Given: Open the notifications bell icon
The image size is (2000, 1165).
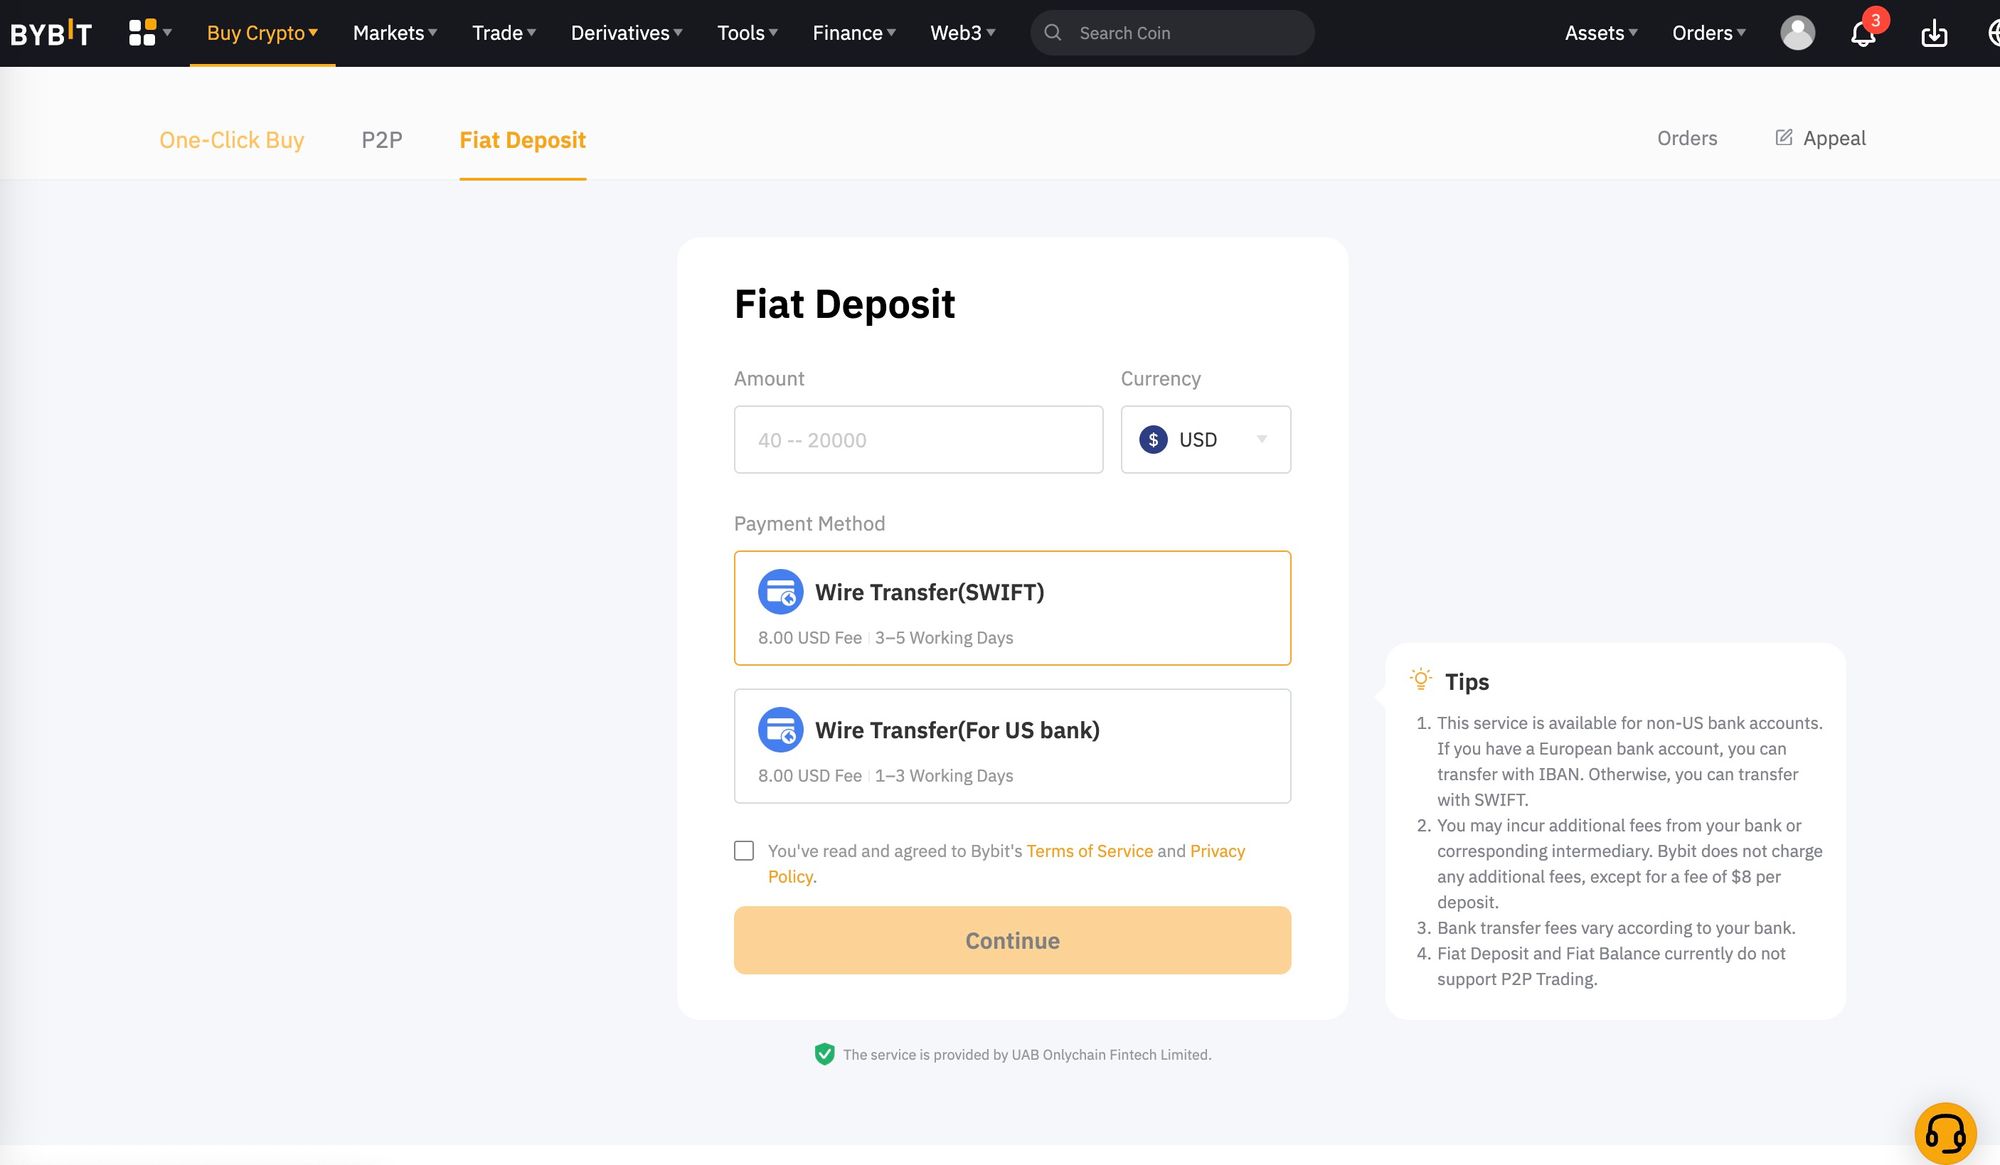Looking at the screenshot, I should click(1863, 32).
